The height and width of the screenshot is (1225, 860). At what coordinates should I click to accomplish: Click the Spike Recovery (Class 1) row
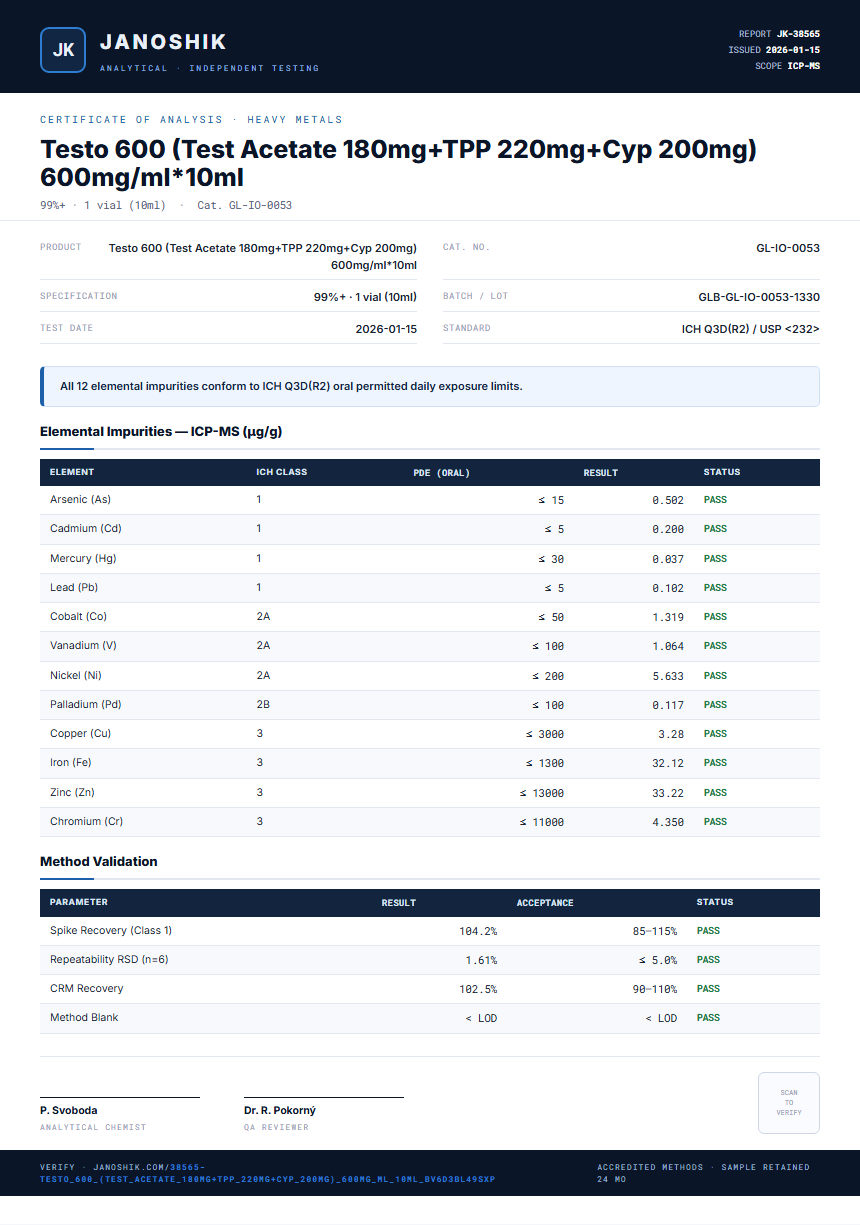click(x=430, y=931)
